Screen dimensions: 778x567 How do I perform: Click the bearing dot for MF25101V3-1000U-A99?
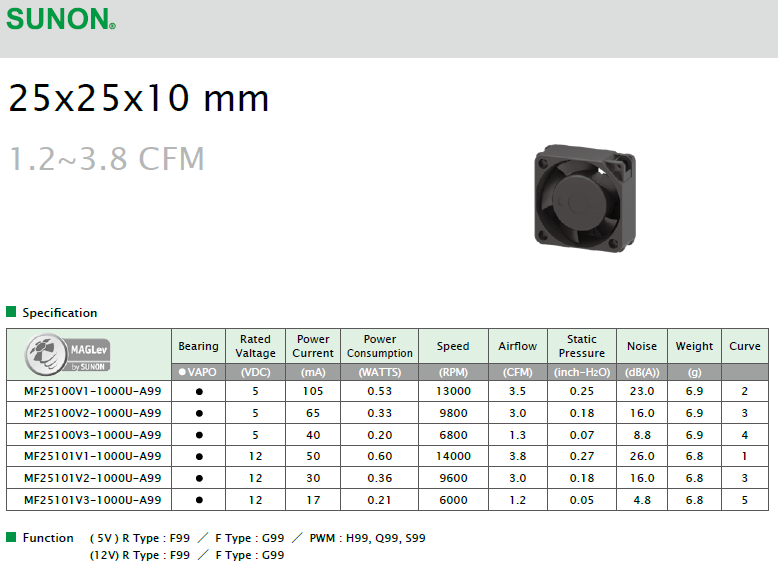(199, 500)
